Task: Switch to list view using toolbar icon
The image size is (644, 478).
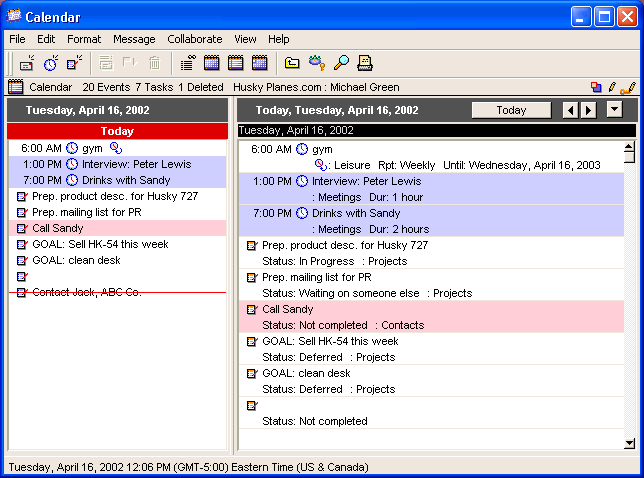Action: [x=187, y=63]
